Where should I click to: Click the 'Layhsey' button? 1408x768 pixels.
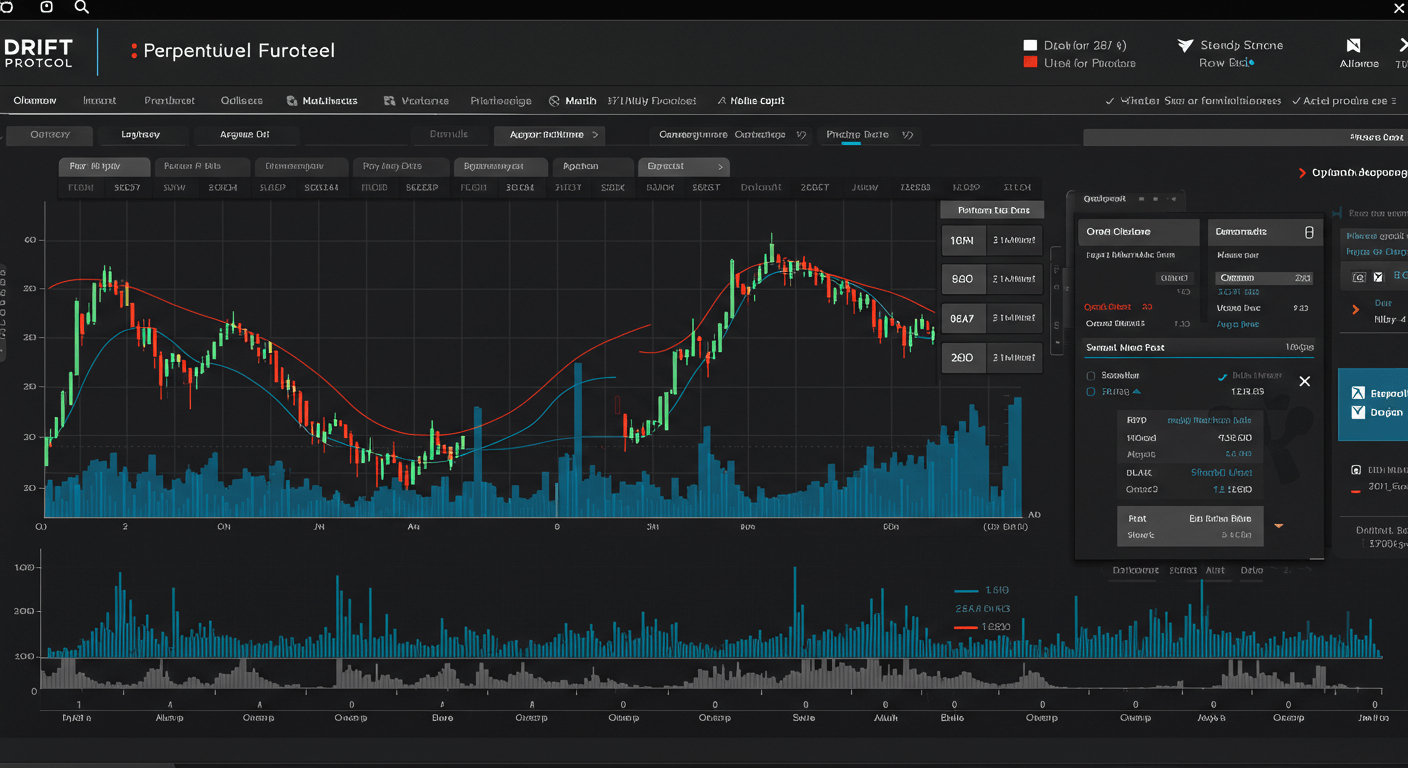[x=141, y=134]
